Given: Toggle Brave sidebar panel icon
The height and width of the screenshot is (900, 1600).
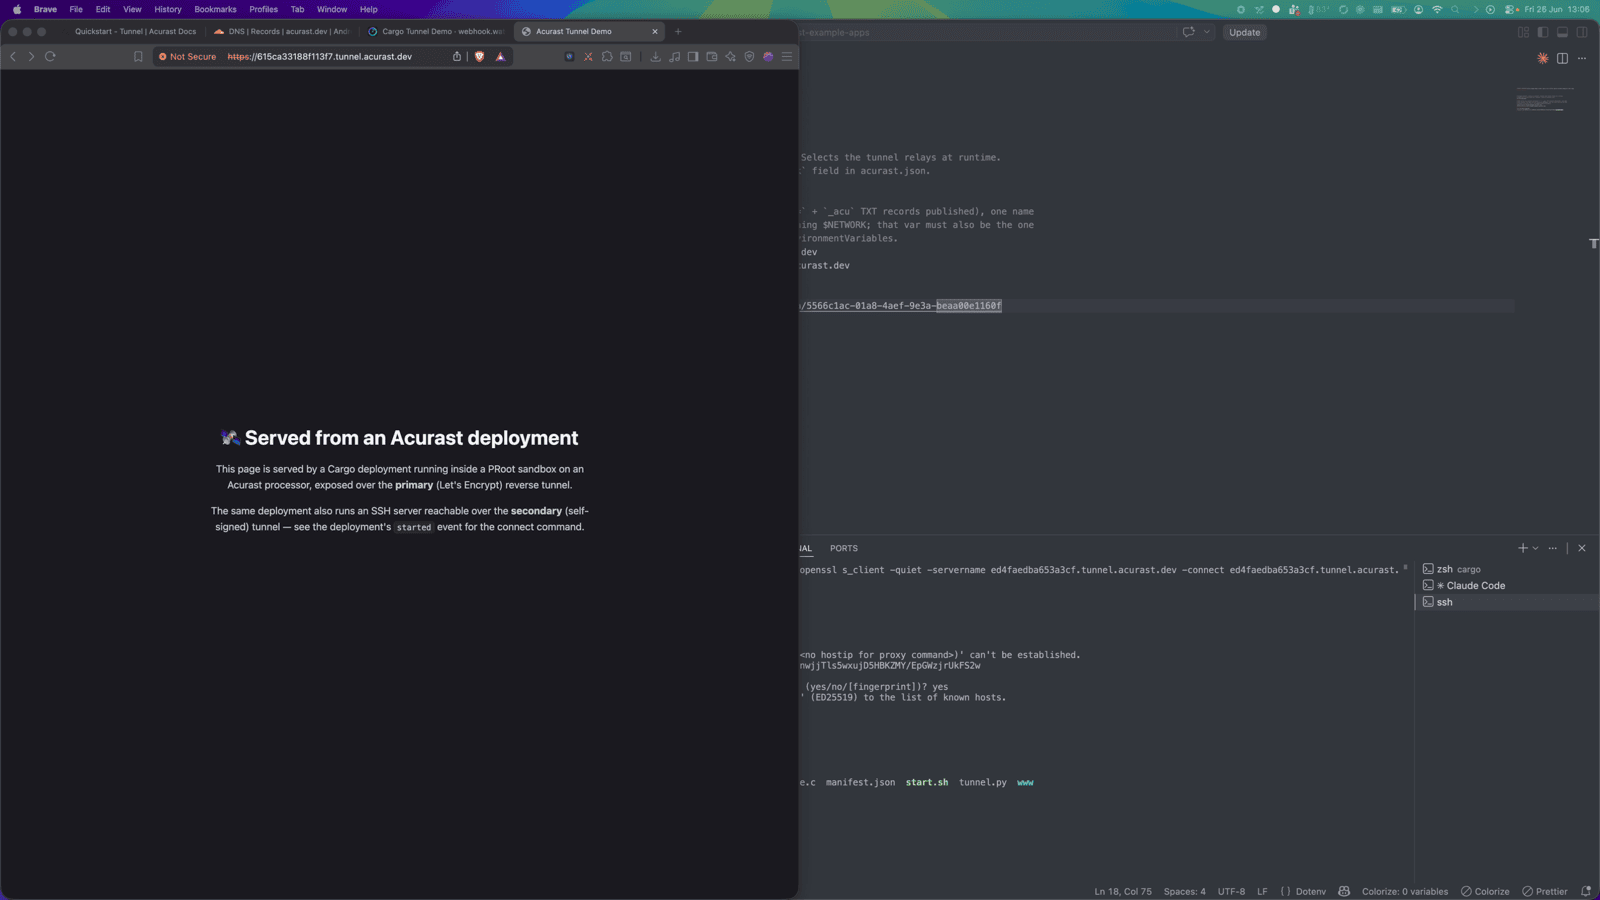Looking at the screenshot, I should (693, 57).
